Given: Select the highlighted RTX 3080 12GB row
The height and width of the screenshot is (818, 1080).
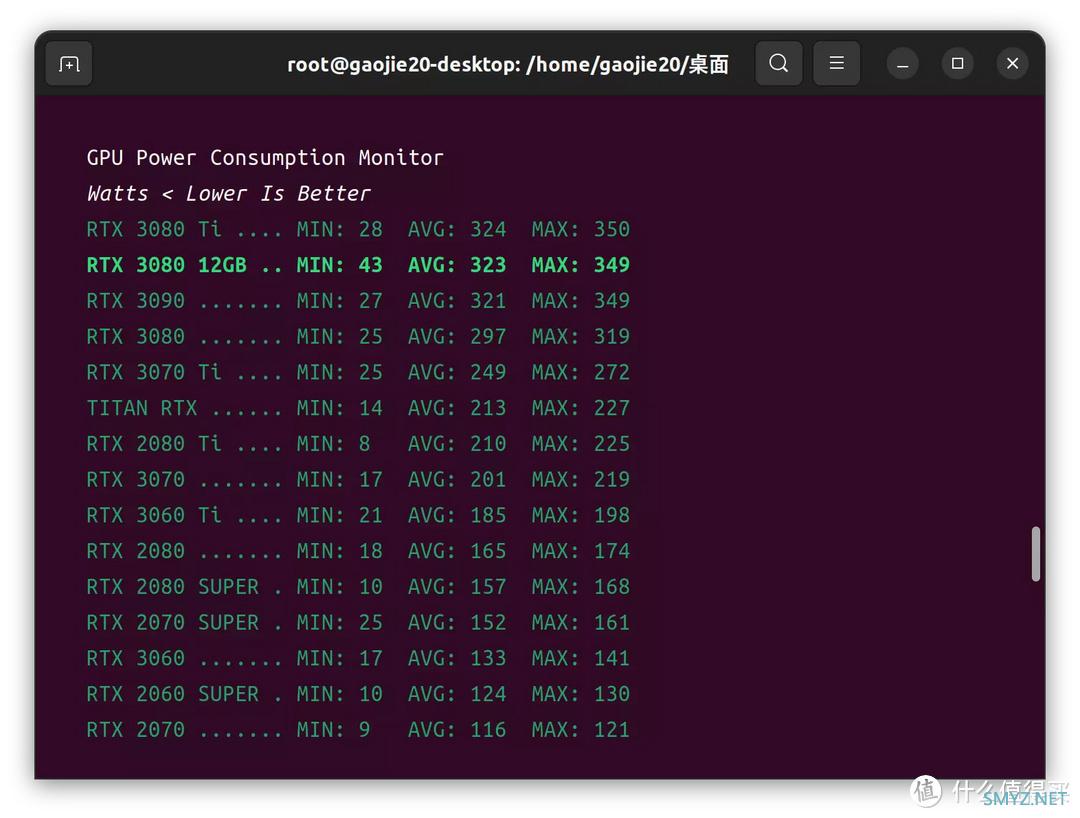Looking at the screenshot, I should (x=358, y=265).
